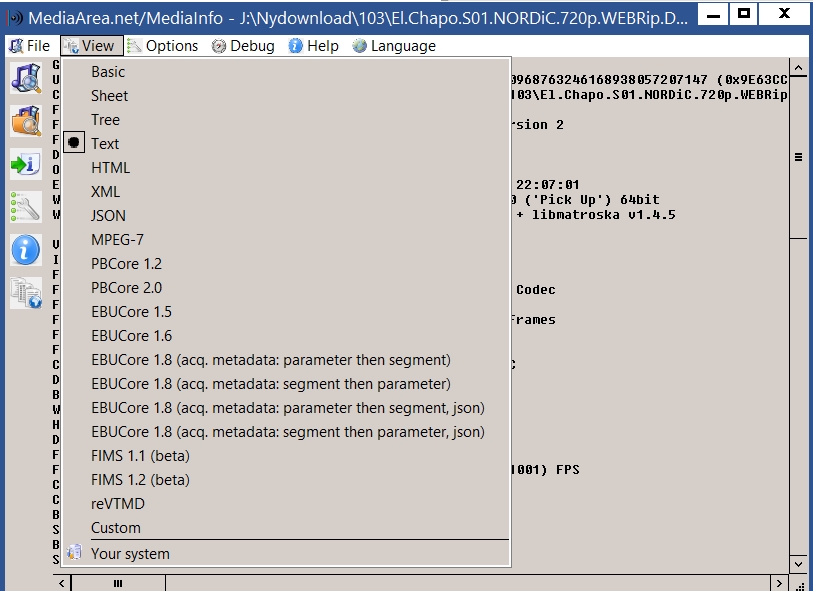Click the "Codec" text line

coord(536,290)
